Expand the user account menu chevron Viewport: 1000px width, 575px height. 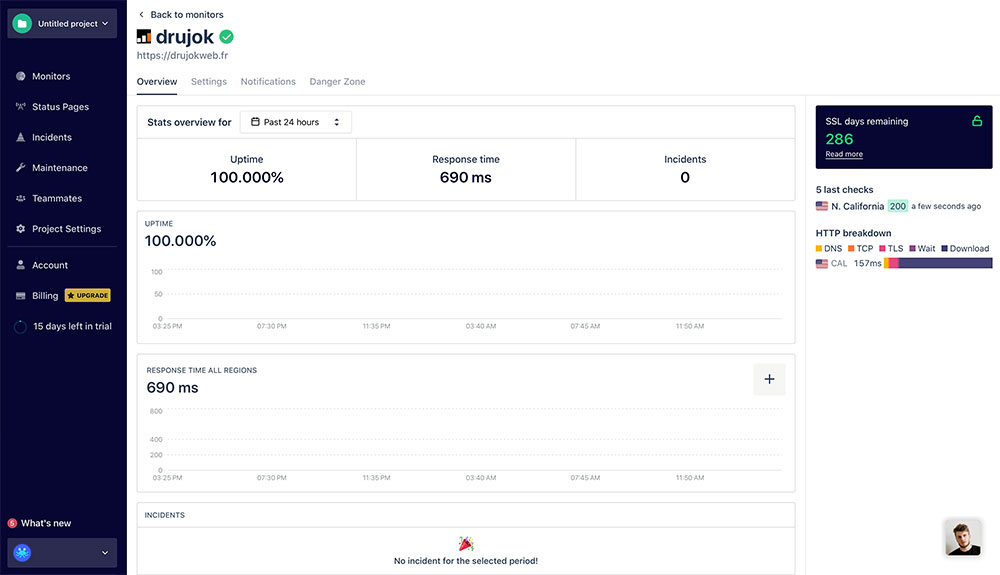click(105, 553)
